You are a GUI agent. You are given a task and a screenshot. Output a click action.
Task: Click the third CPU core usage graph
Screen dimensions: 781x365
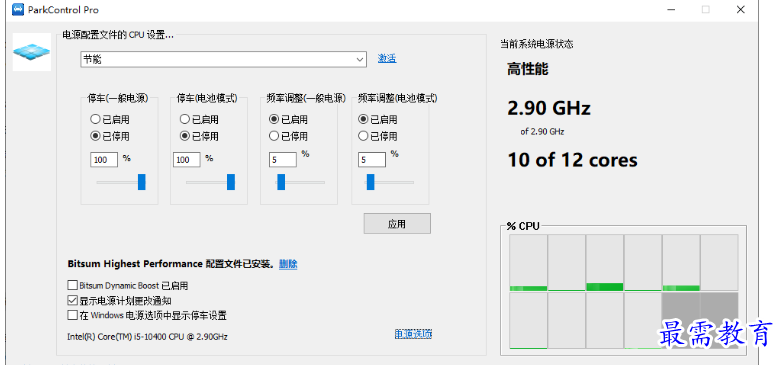tap(605, 263)
